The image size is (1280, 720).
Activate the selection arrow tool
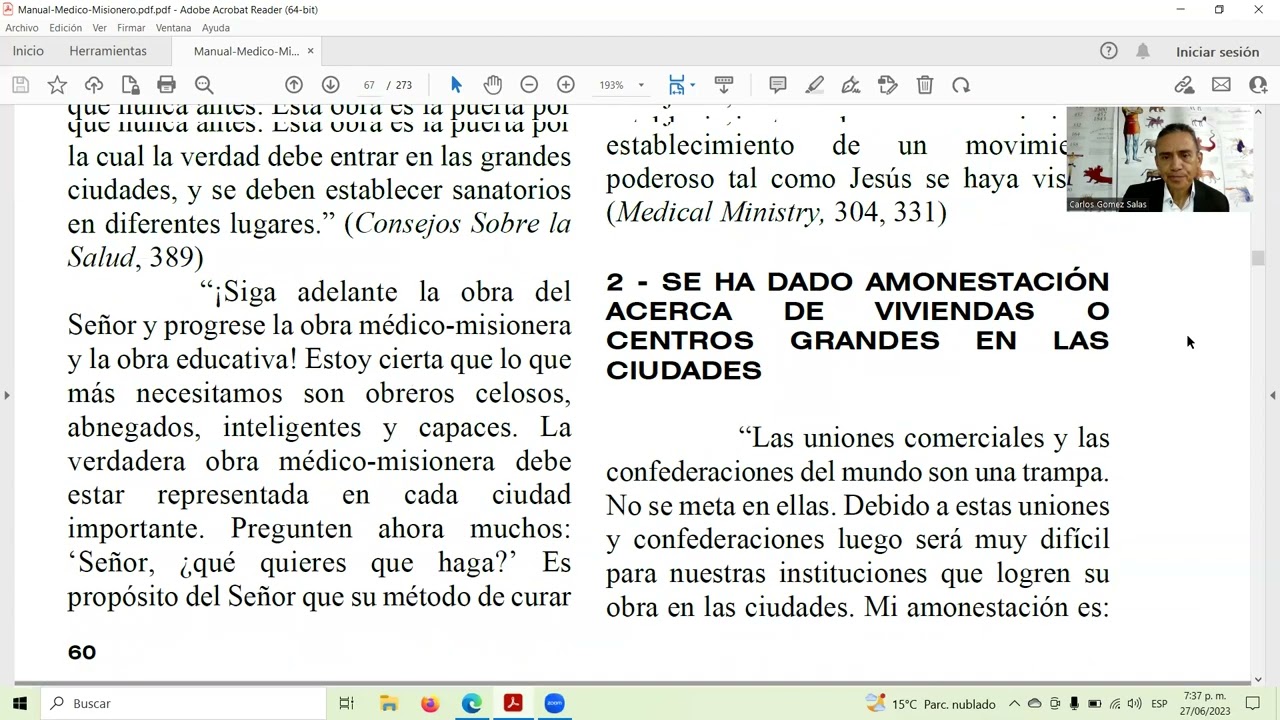tap(456, 85)
